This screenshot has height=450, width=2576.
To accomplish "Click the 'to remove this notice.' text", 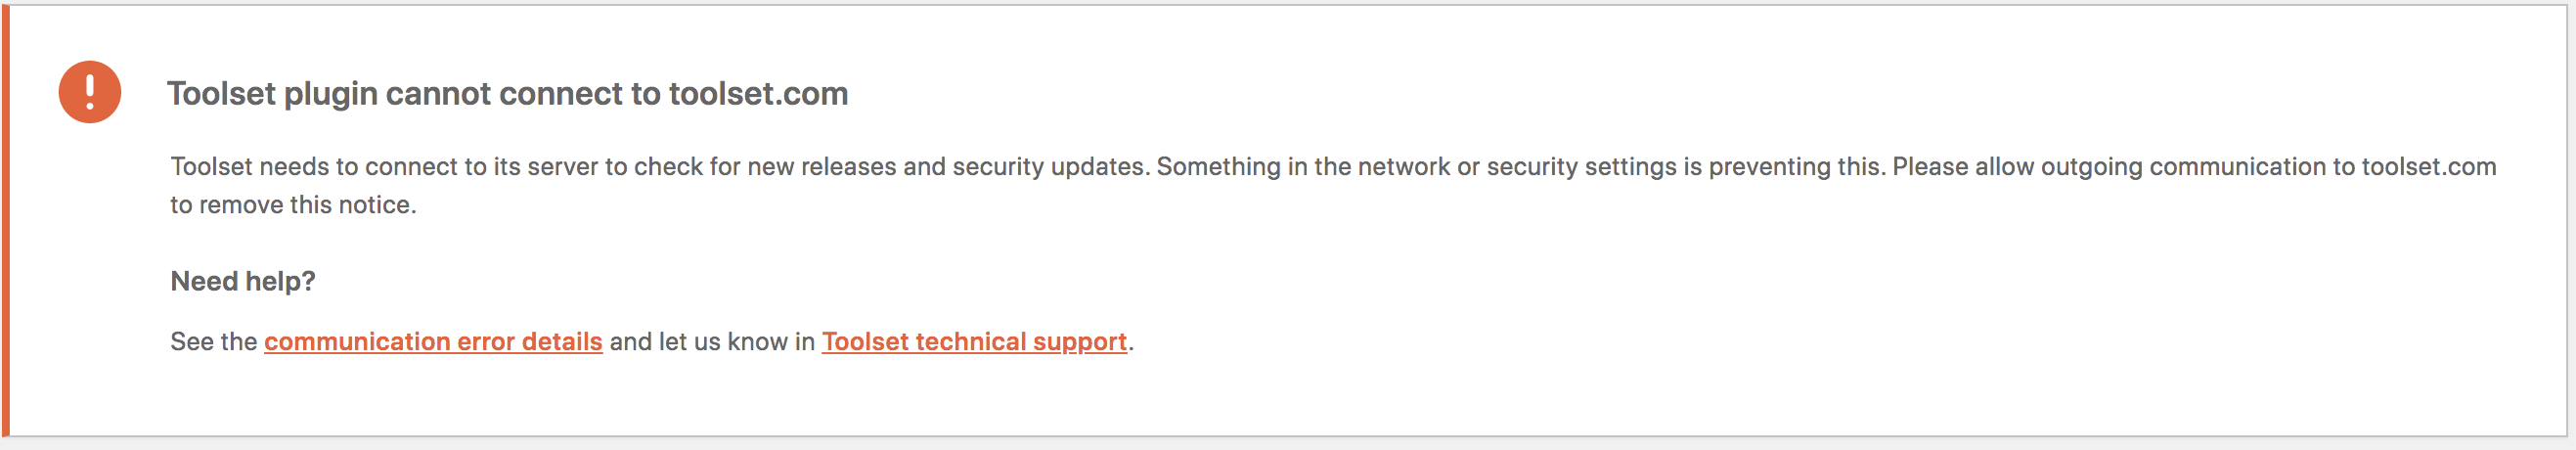I will (x=293, y=205).
